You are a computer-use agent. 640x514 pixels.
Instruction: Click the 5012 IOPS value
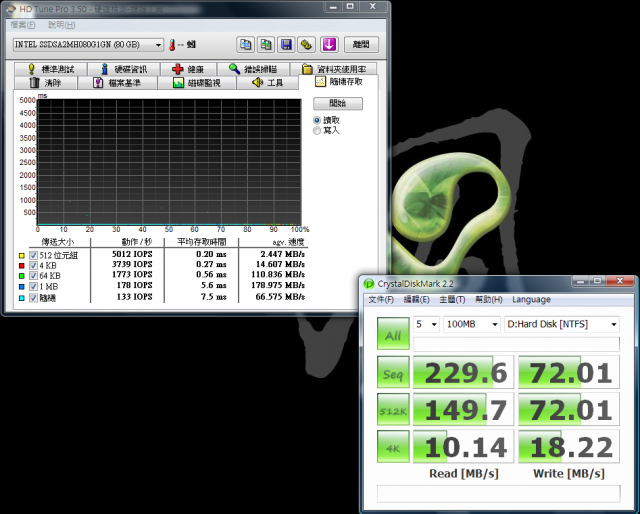click(x=132, y=254)
